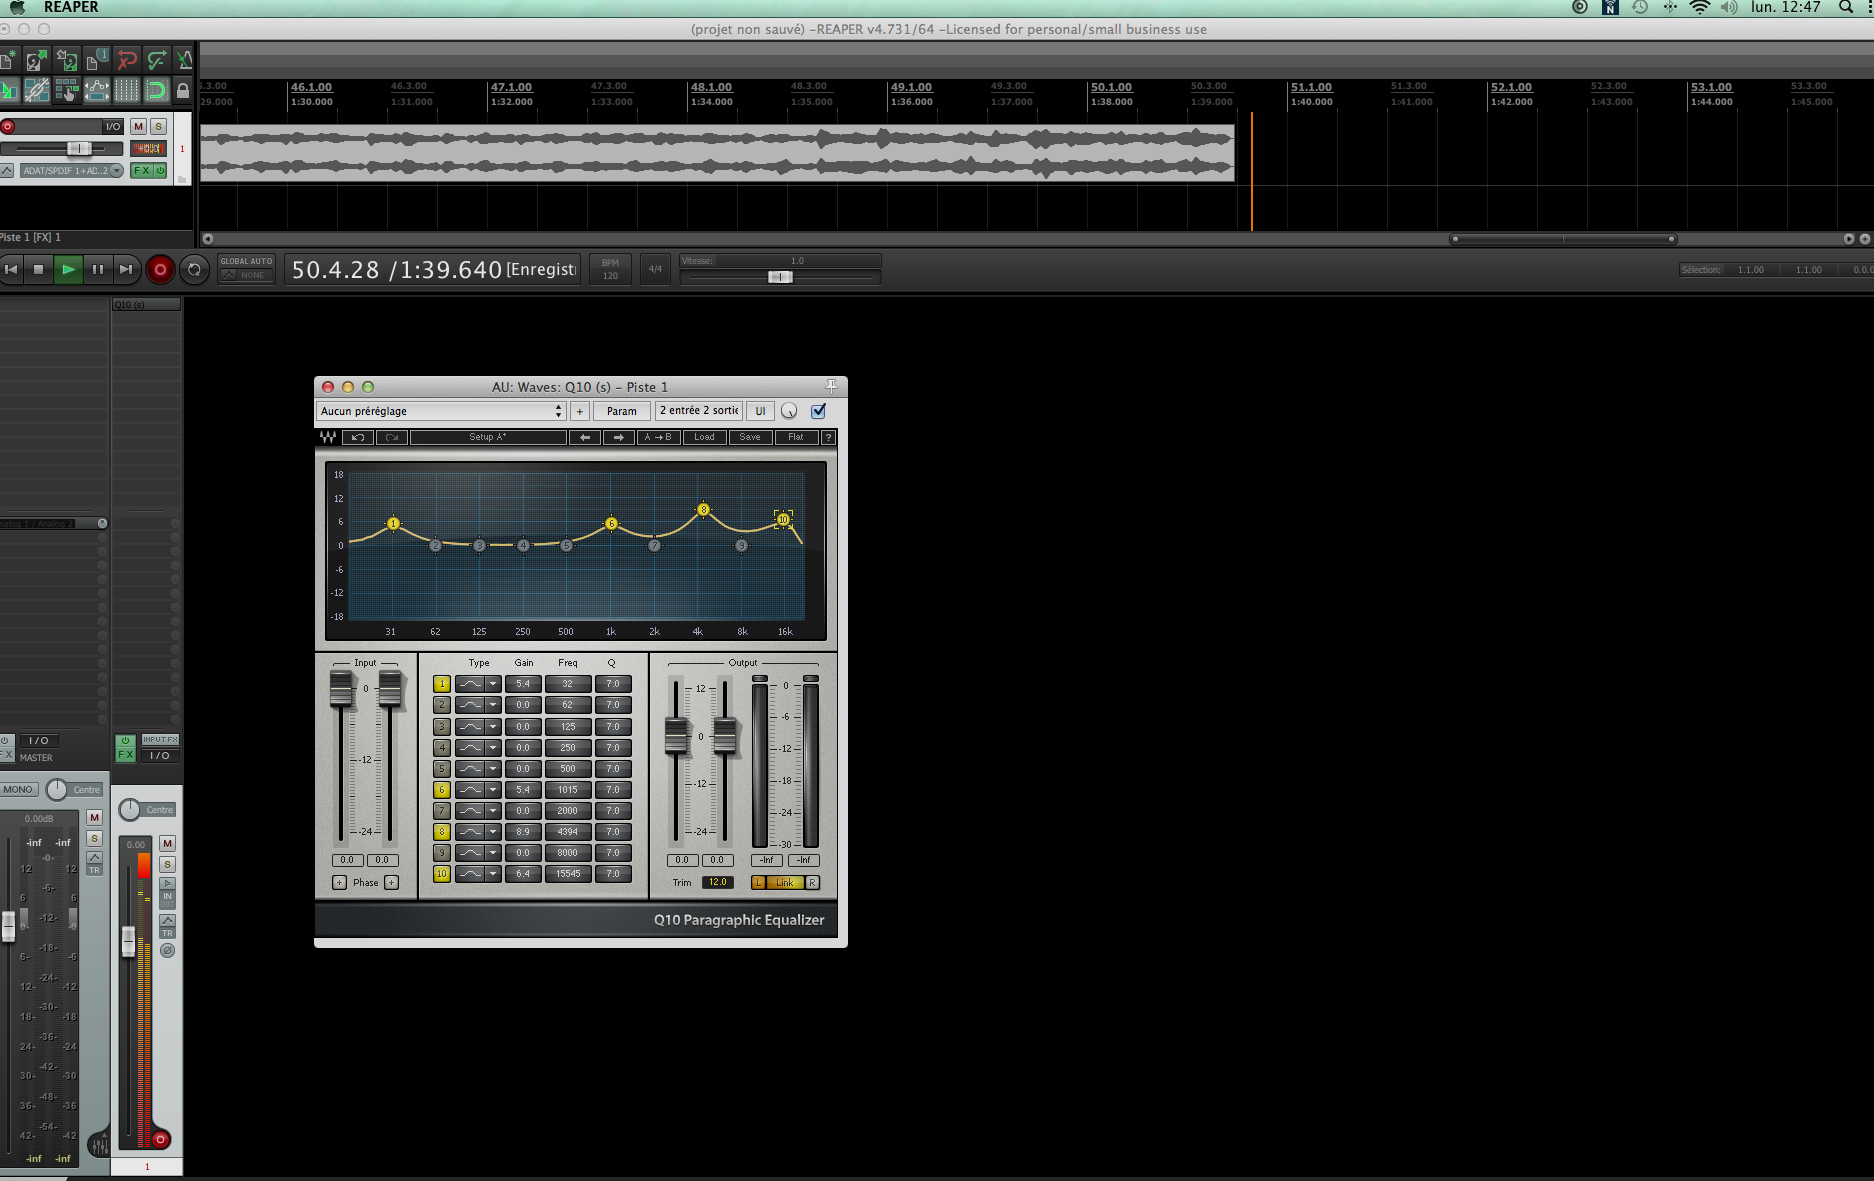This screenshot has width=1874, height=1181.
Task: Toggle the Item grouping chain icon
Action: click(x=37, y=91)
